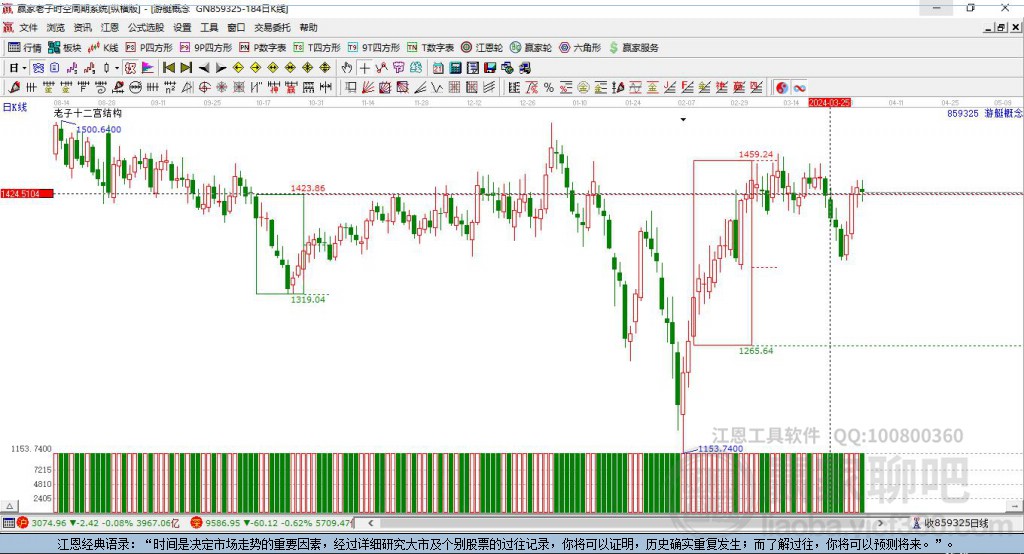The width and height of the screenshot is (1024, 554).
Task: Click the right arrow of the horizontal scrollbar
Action: point(880,523)
